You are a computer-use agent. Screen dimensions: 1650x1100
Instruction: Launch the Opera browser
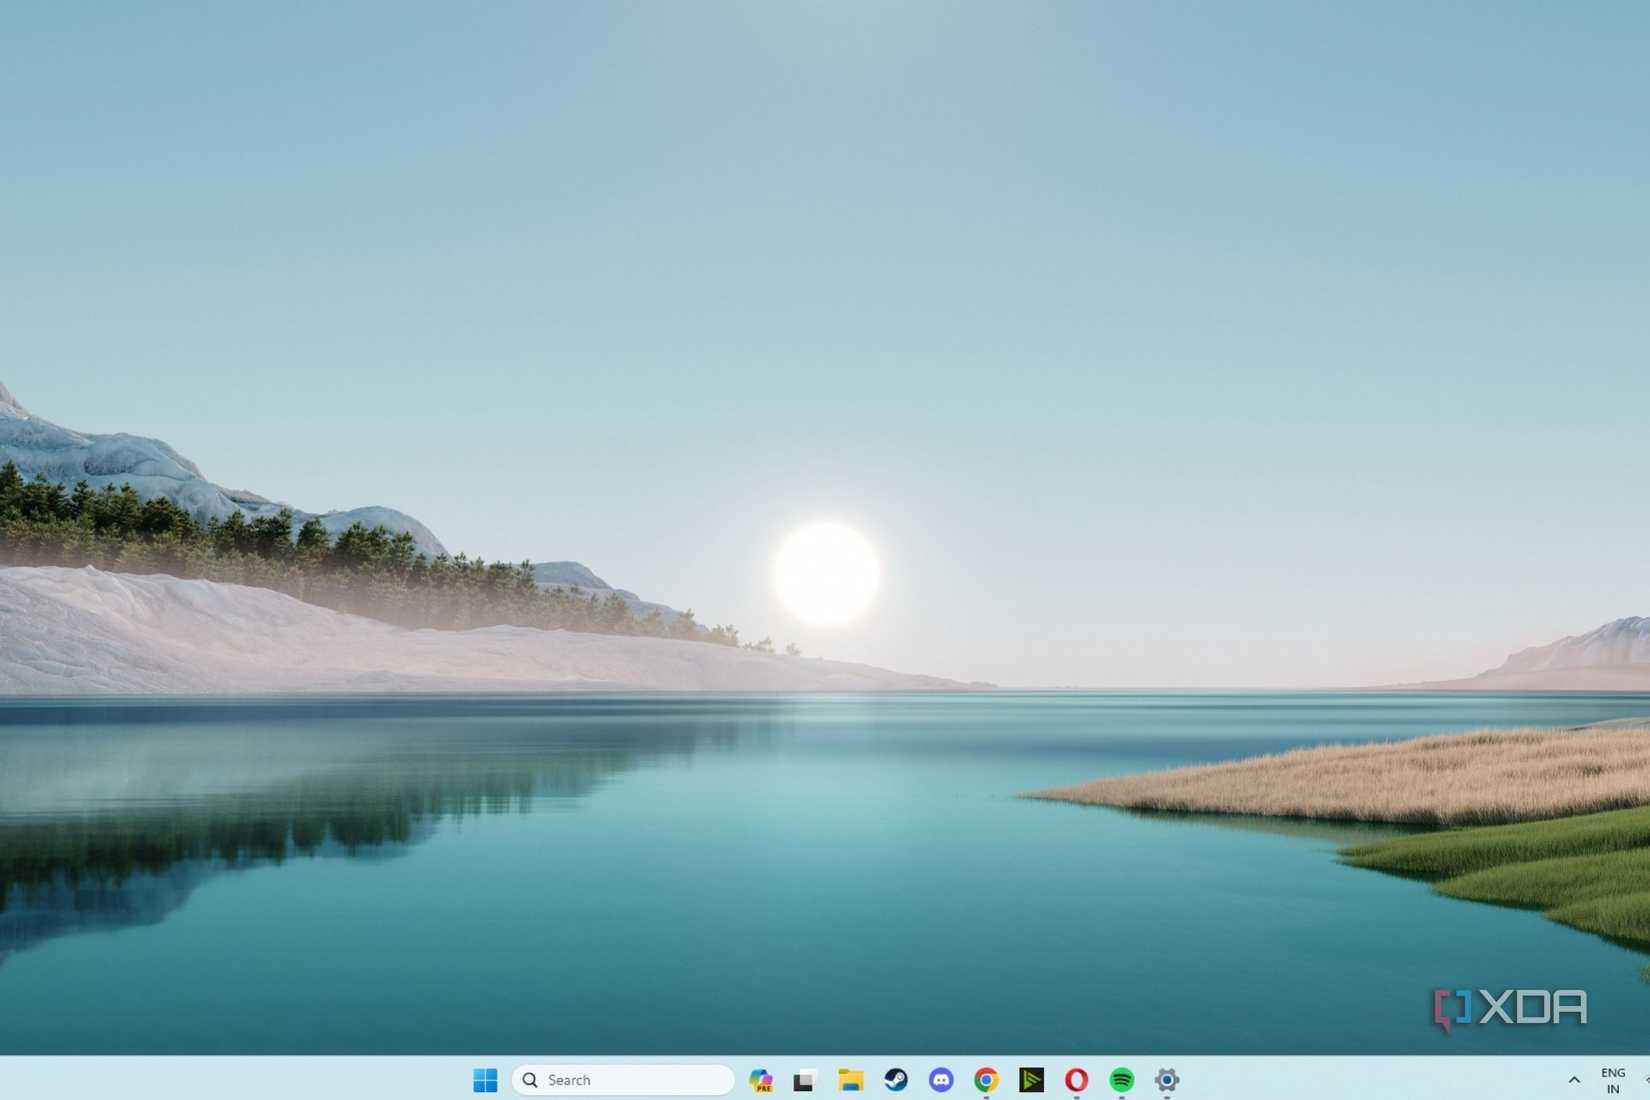1077,1080
